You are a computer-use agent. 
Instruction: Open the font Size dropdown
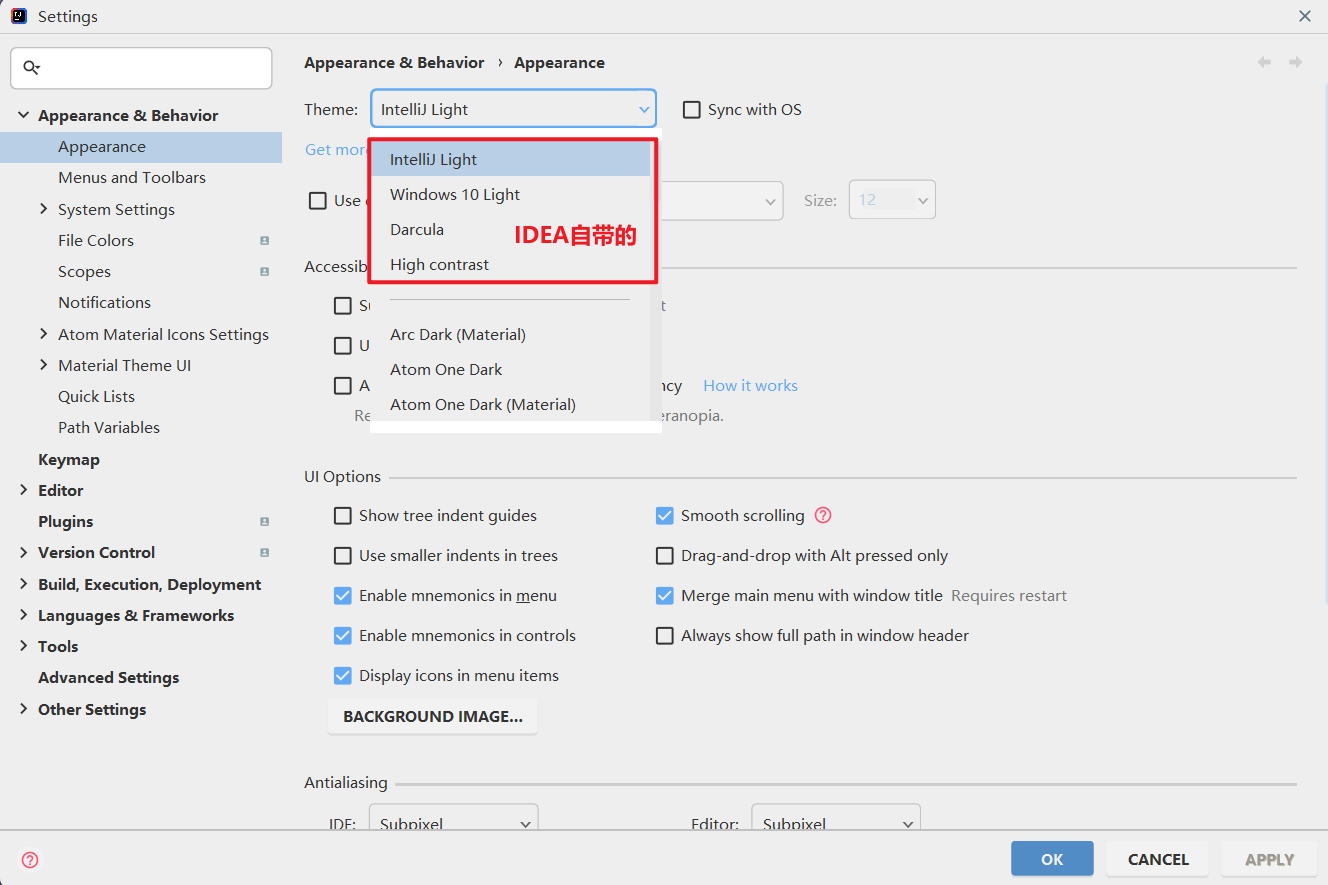click(x=892, y=200)
